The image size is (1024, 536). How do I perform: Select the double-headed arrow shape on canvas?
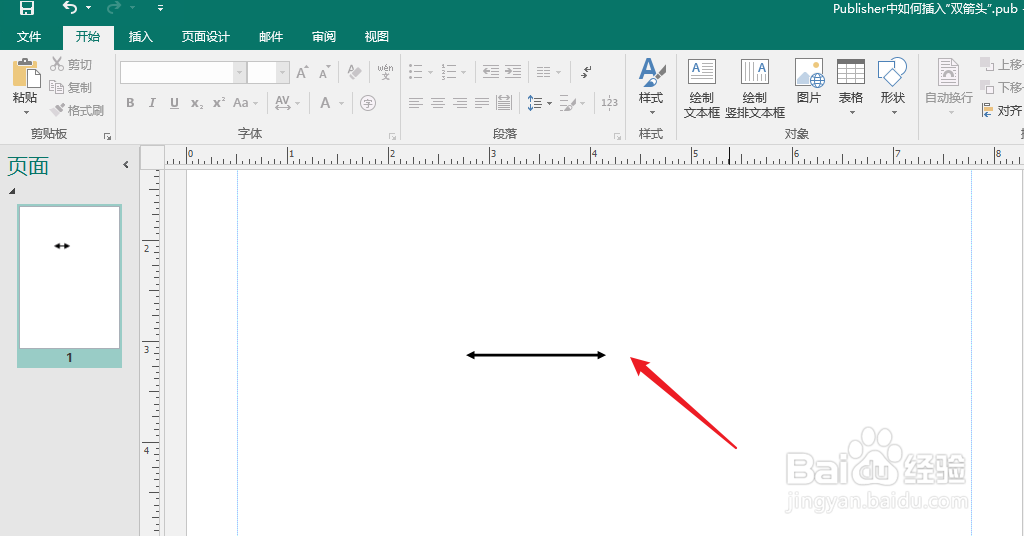pos(536,355)
